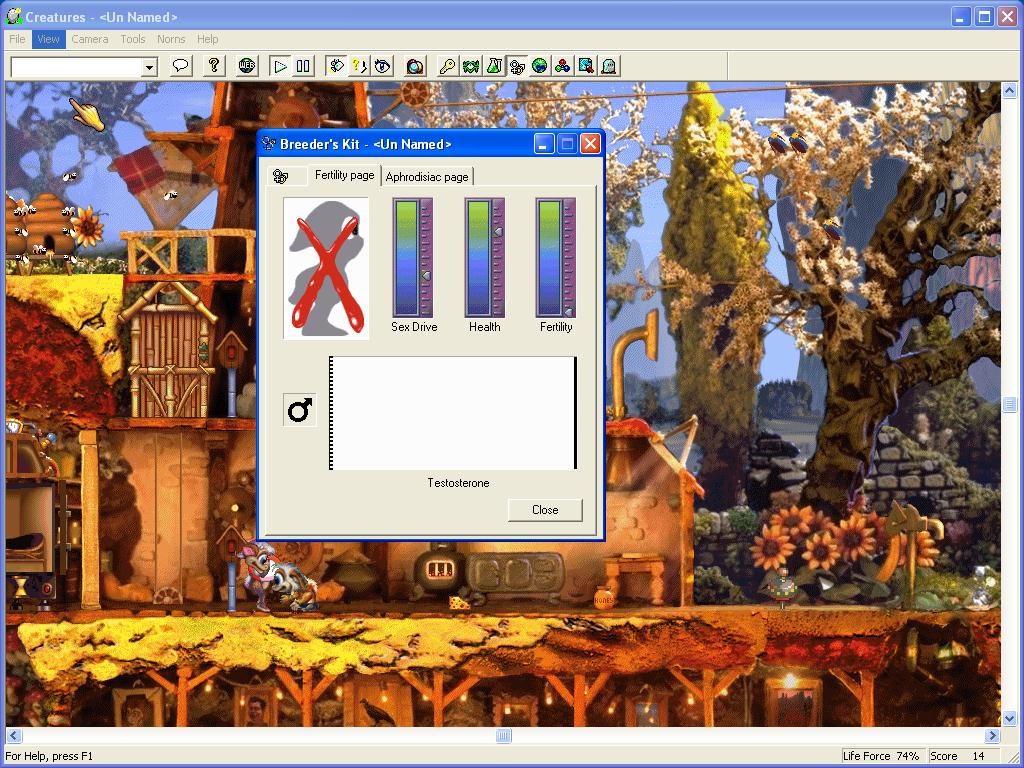This screenshot has width=1024, height=768.
Task: Open the WEB globe toolbar icon
Action: [247, 66]
